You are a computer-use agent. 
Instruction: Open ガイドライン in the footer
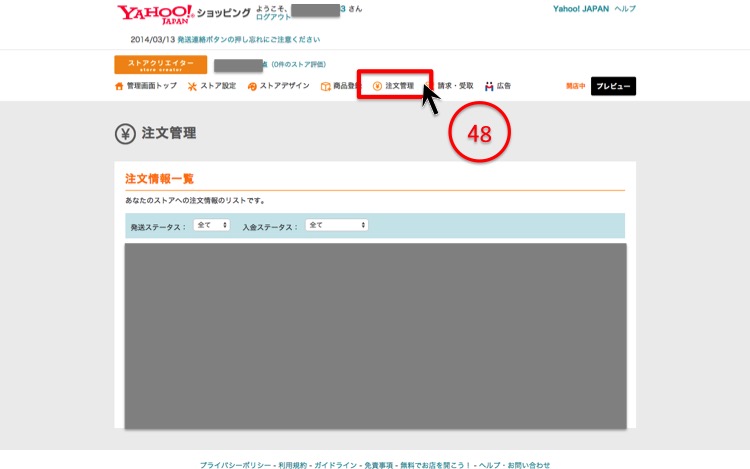click(x=335, y=465)
